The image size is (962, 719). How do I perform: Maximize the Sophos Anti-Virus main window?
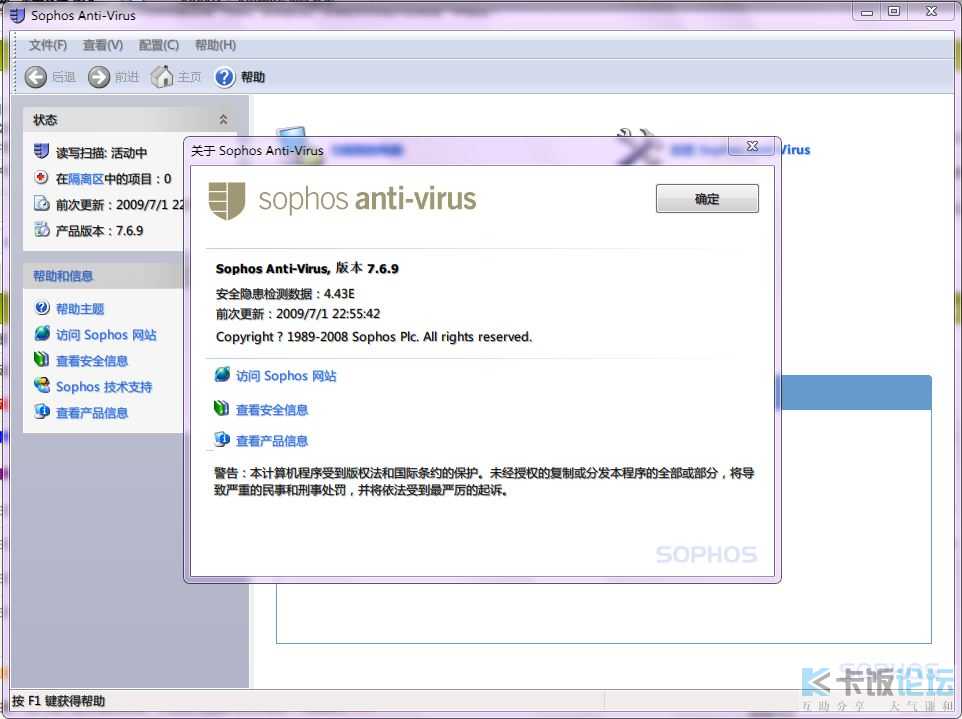894,11
